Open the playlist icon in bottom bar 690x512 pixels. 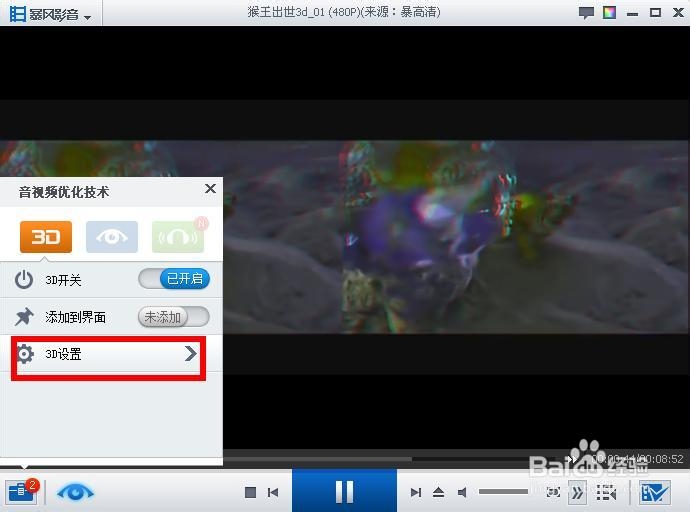click(x=606, y=492)
